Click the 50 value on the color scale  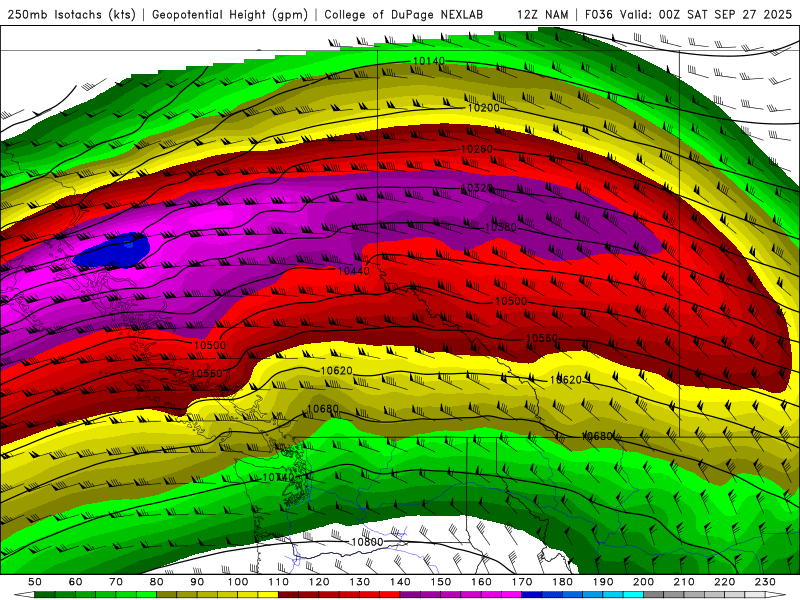[x=35, y=582]
